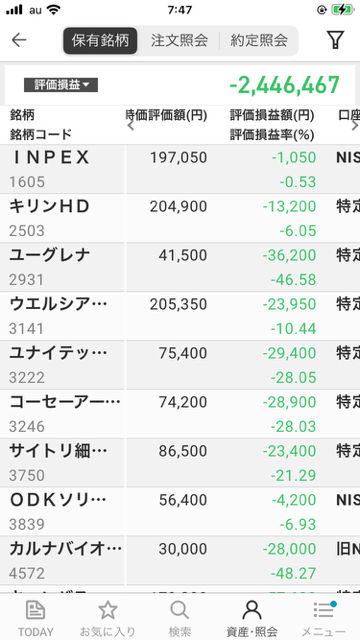
Task: Open お気に入り star icon
Action: click(108, 611)
